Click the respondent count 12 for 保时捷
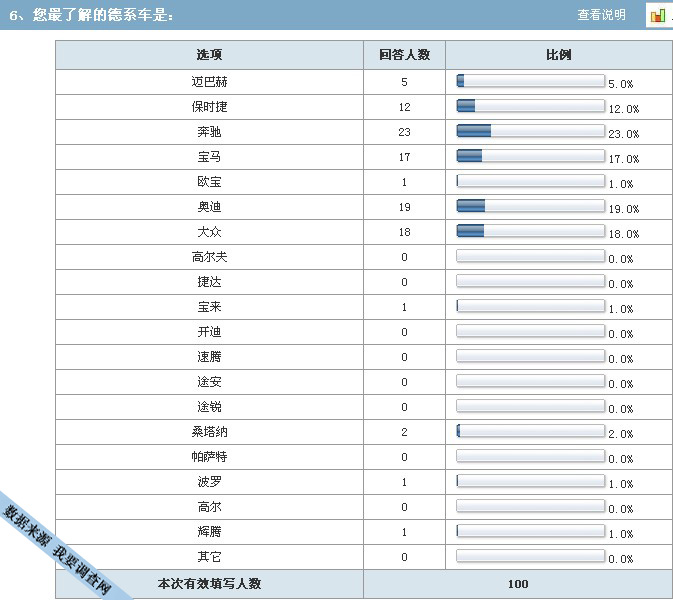The image size is (673, 600). [404, 107]
